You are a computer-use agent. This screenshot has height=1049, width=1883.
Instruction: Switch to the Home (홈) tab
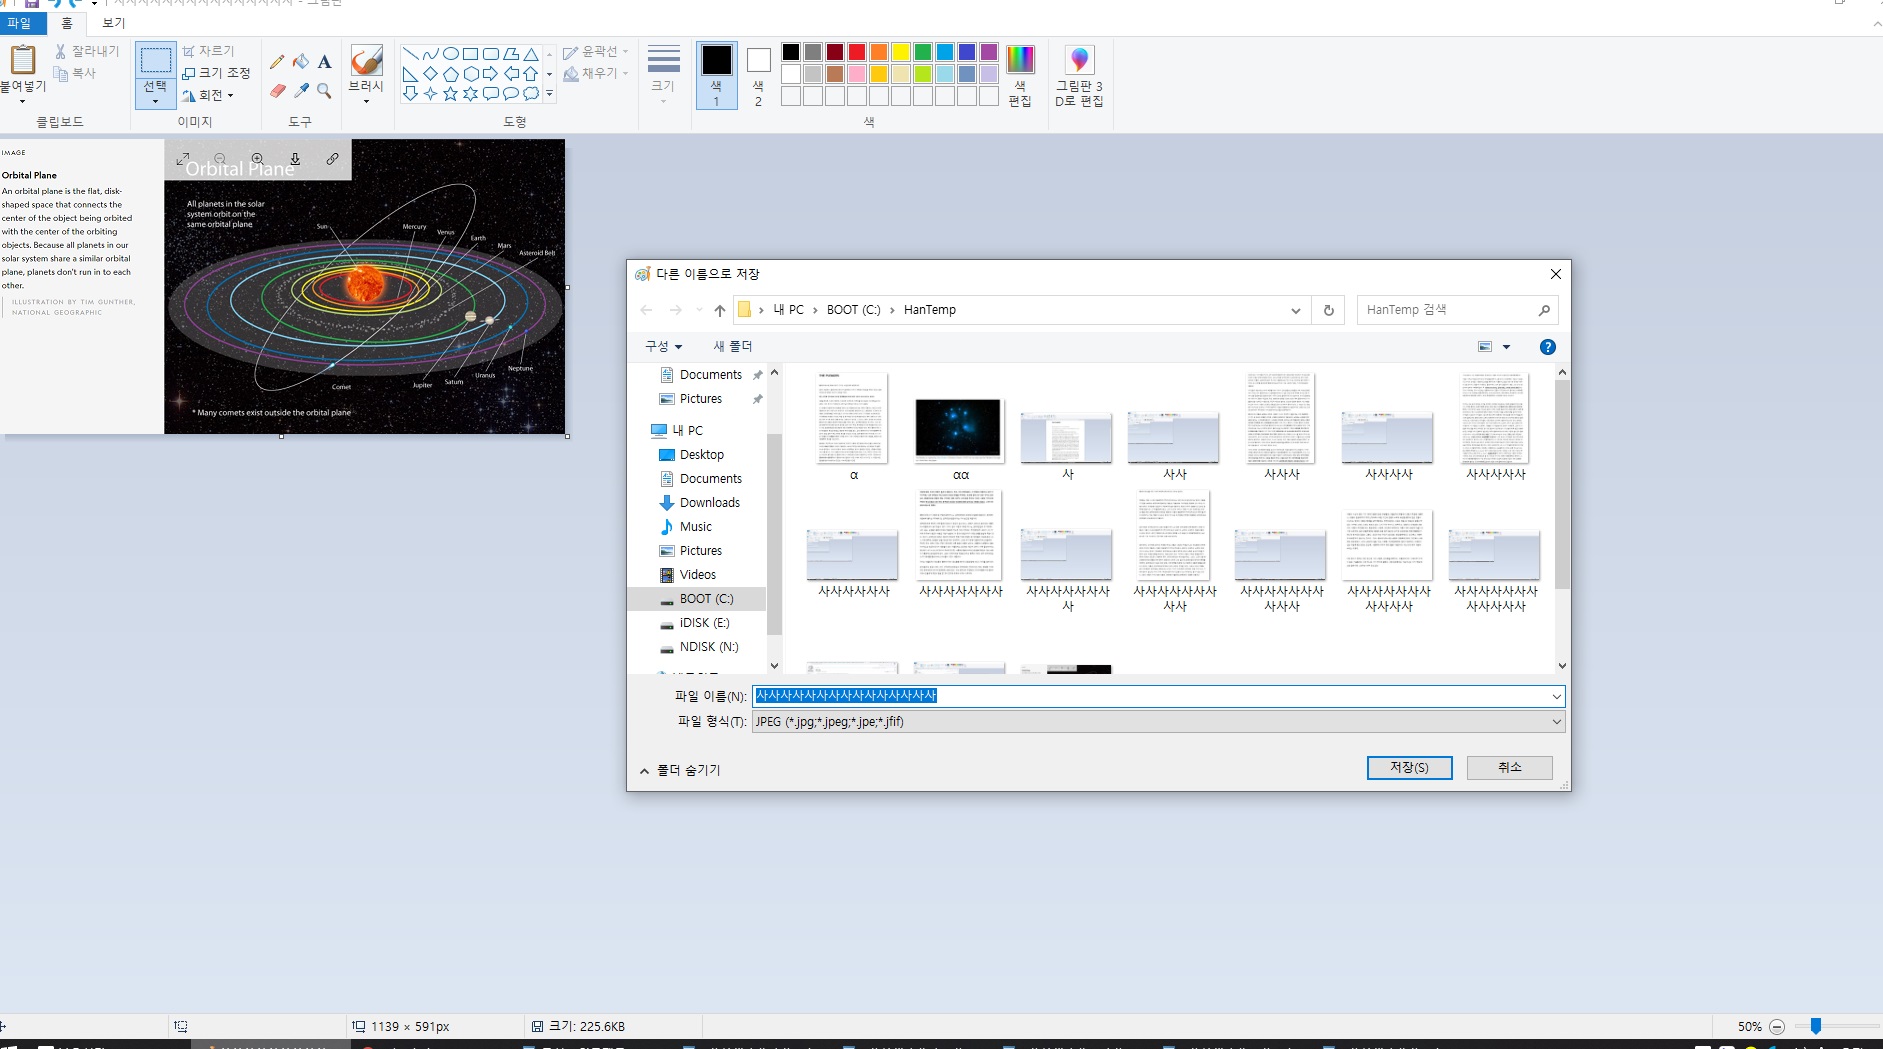click(x=67, y=23)
